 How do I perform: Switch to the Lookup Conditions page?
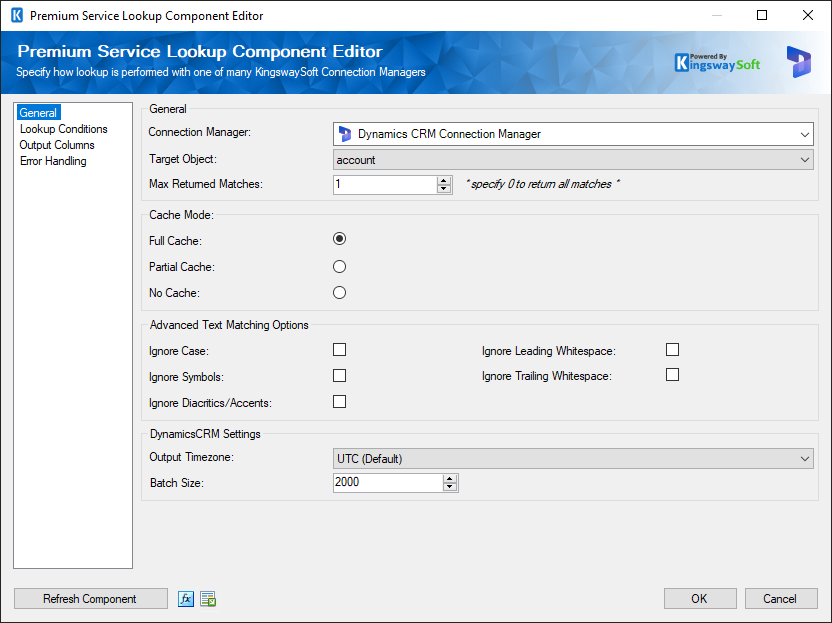pos(64,129)
